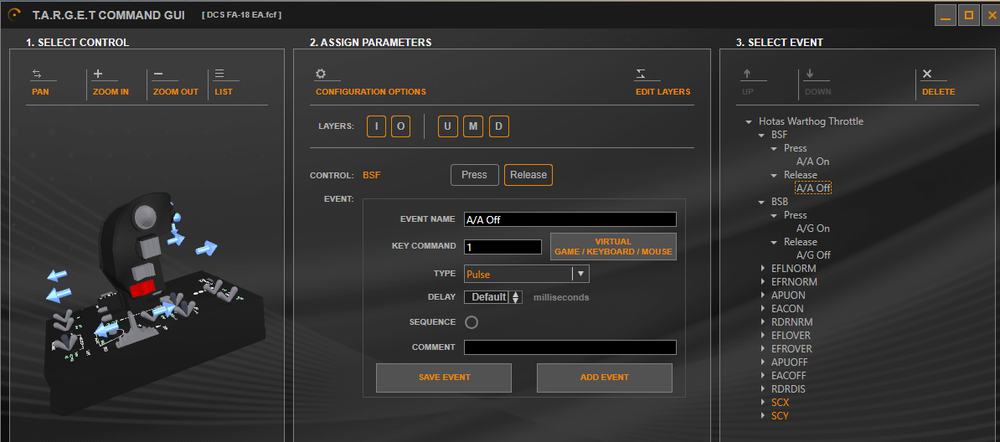Select the Release state button
The width and height of the screenshot is (1000, 442).
pyautogui.click(x=528, y=175)
